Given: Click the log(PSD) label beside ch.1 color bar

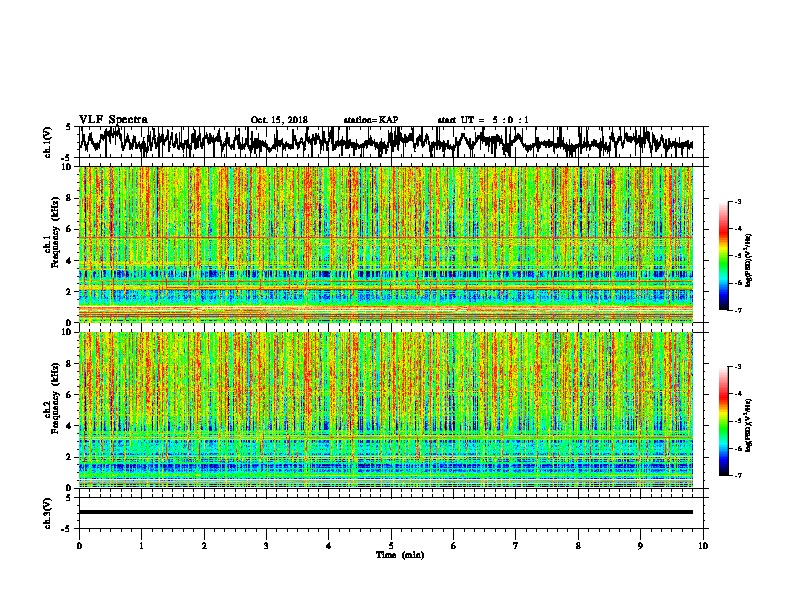Looking at the screenshot, I should pos(748,260).
